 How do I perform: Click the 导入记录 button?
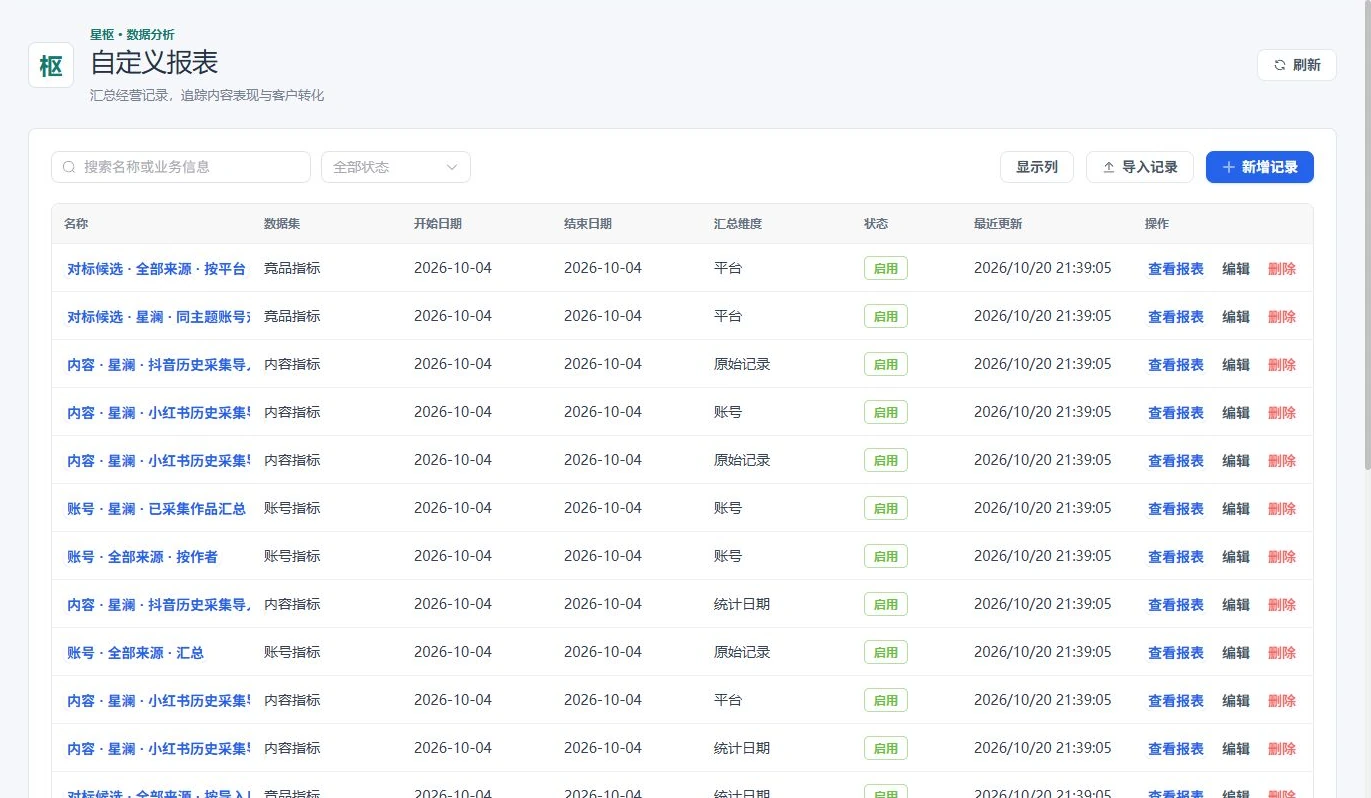tap(1140, 167)
